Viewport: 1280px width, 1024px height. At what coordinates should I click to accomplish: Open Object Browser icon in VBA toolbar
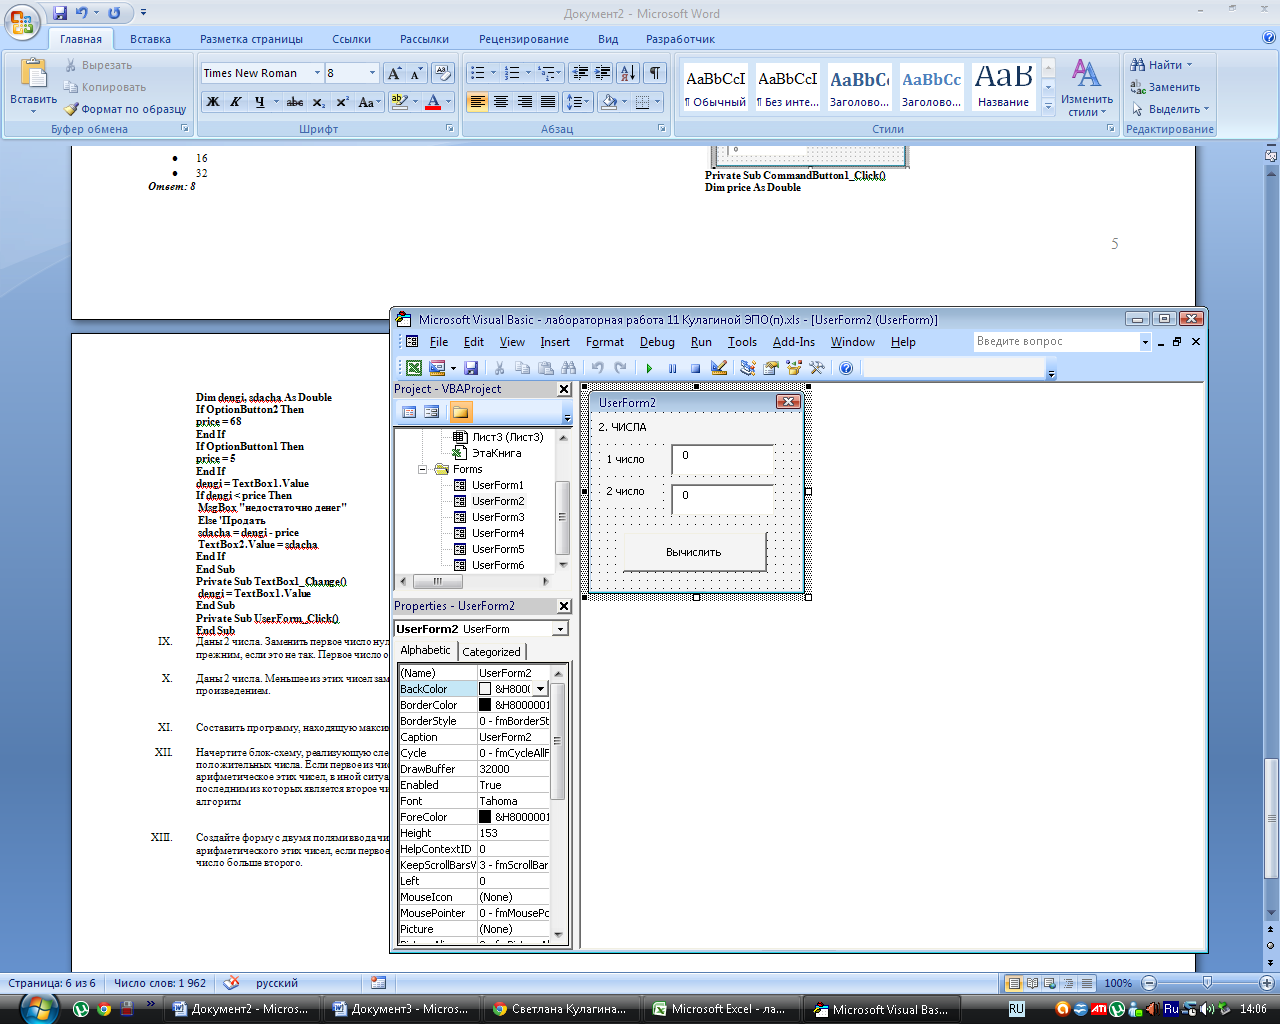[x=794, y=368]
